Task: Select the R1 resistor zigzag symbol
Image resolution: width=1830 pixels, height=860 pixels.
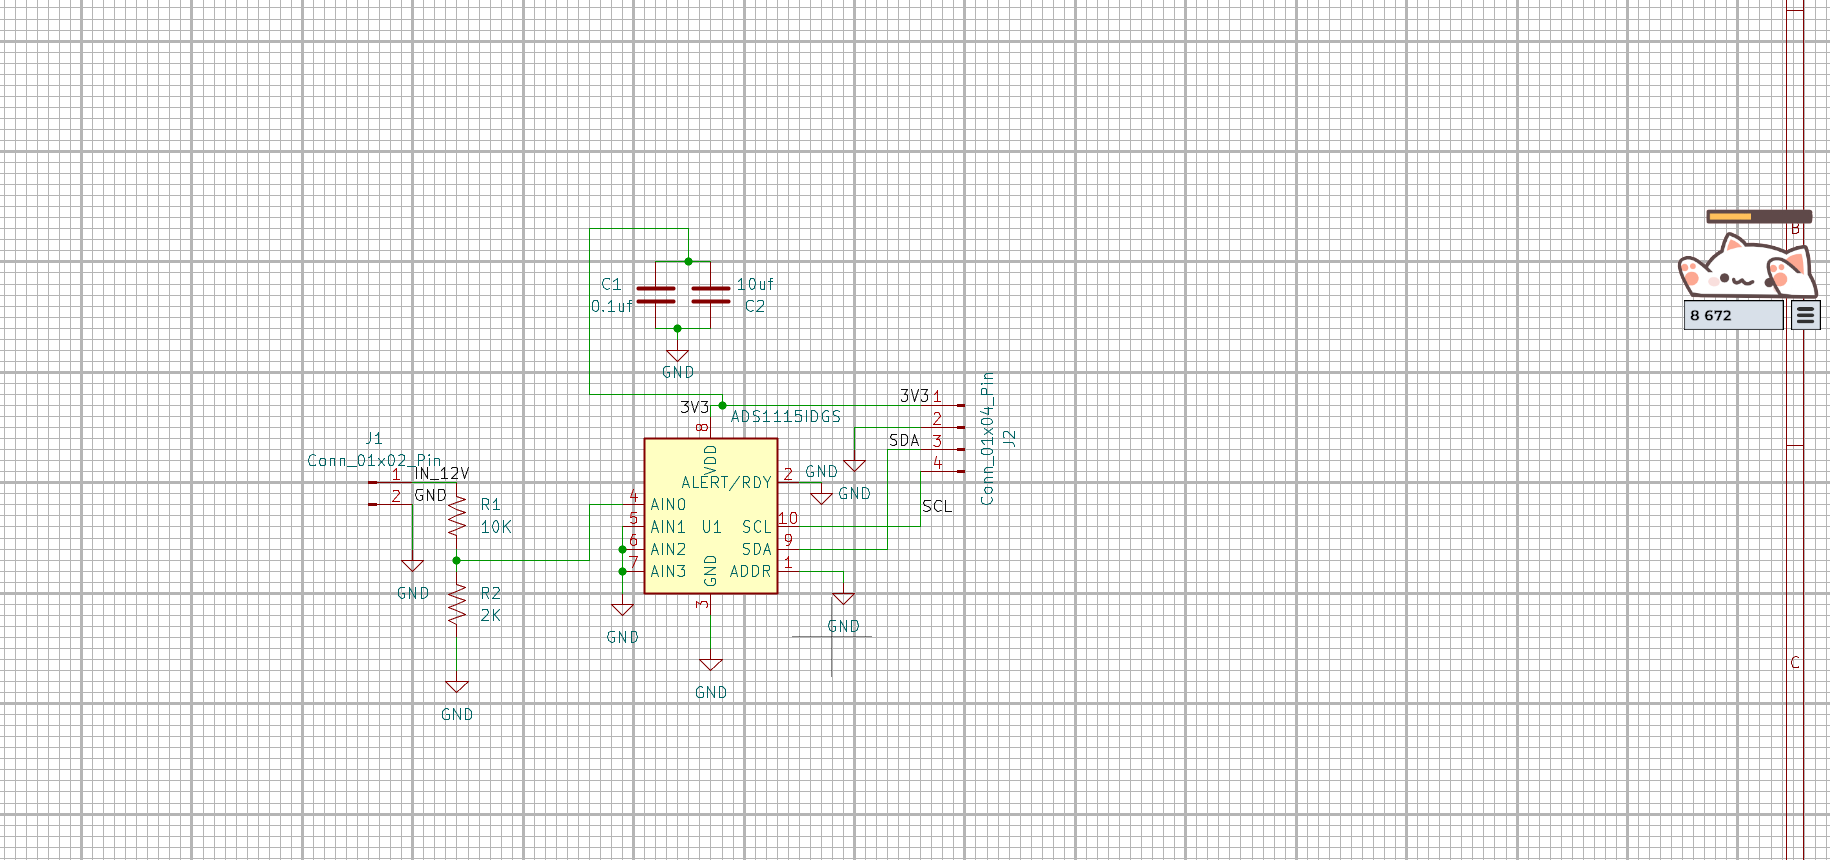Action: [x=457, y=516]
